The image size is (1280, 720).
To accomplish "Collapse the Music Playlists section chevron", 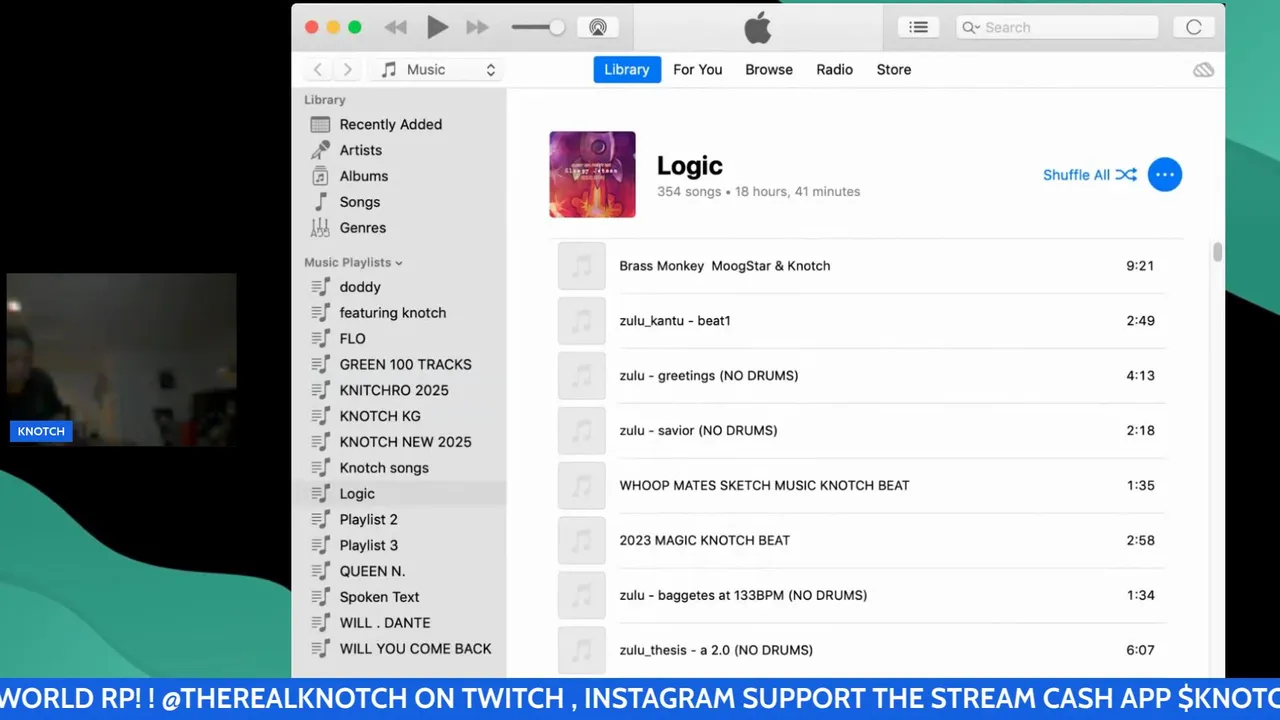I will pos(398,263).
